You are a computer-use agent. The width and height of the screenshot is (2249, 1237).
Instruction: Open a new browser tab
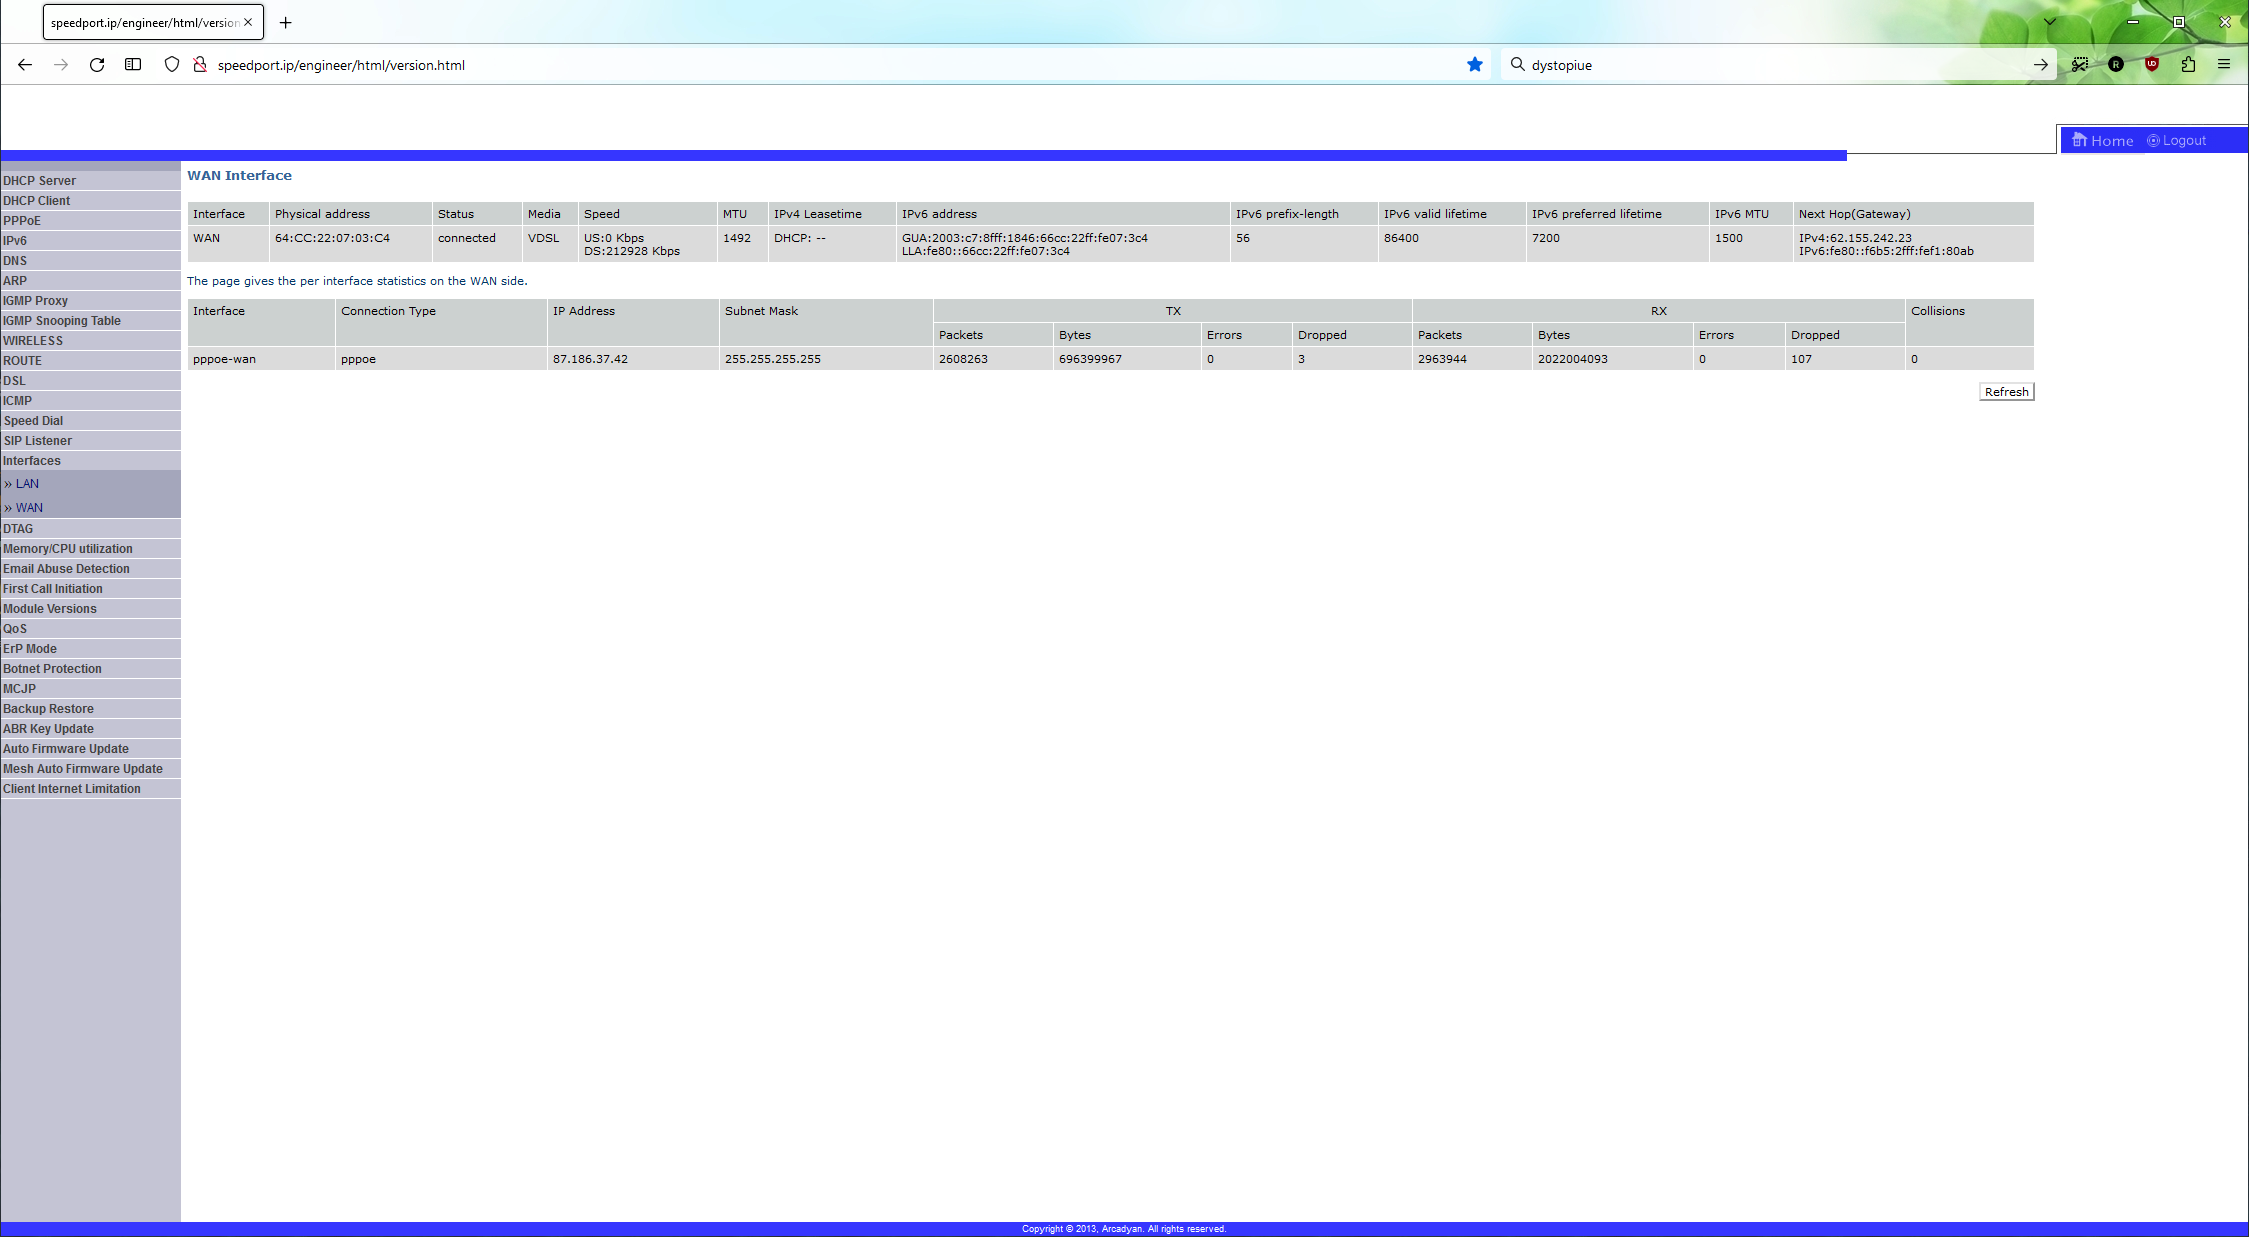click(285, 22)
